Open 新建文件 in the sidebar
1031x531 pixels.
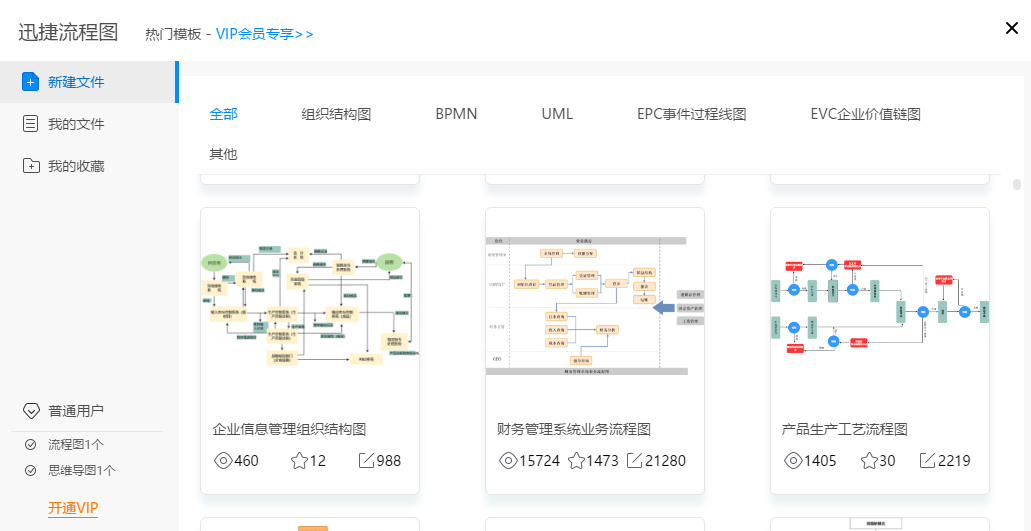point(88,82)
